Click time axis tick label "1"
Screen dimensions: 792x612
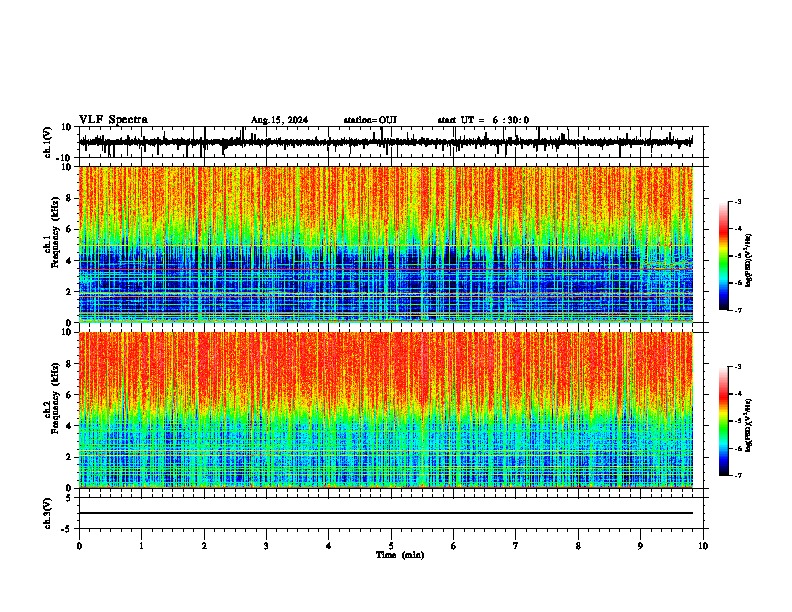coord(141,546)
